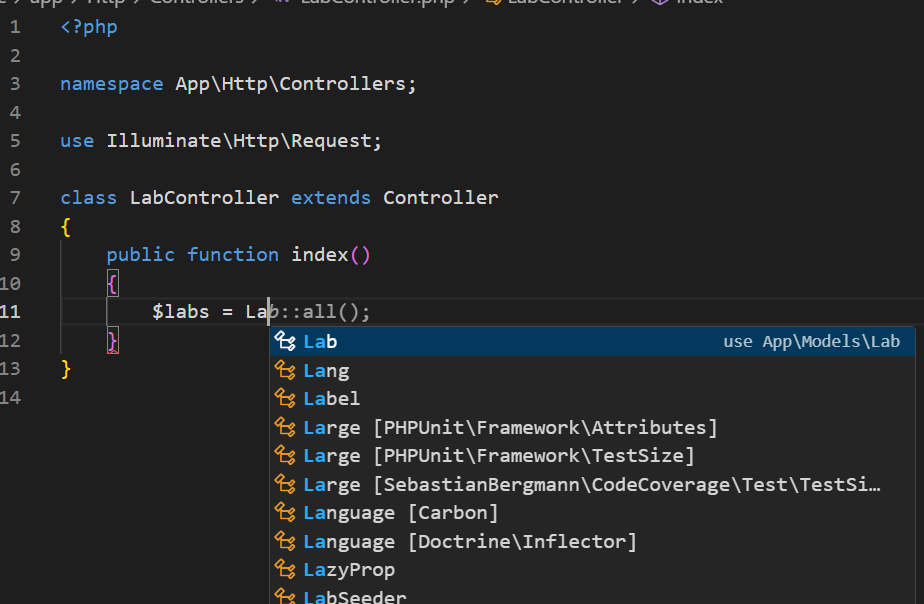Pick Large [SebastianBergmann\CodeCoverage] suggestion

pyautogui.click(x=592, y=484)
